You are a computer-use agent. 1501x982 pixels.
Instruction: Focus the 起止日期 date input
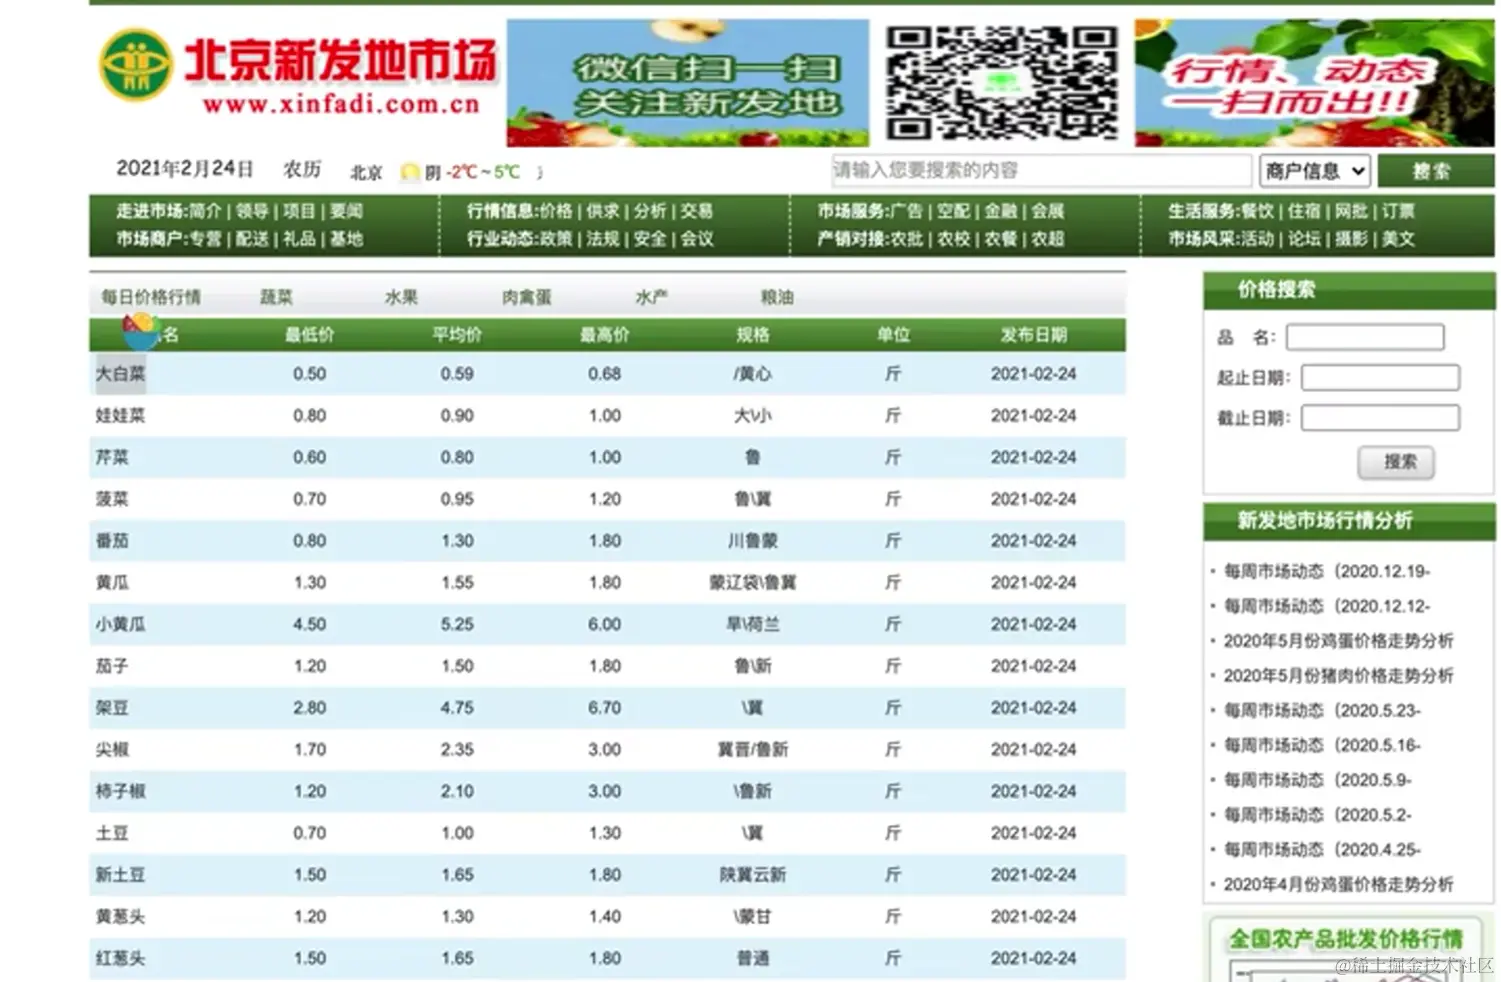[x=1380, y=378]
